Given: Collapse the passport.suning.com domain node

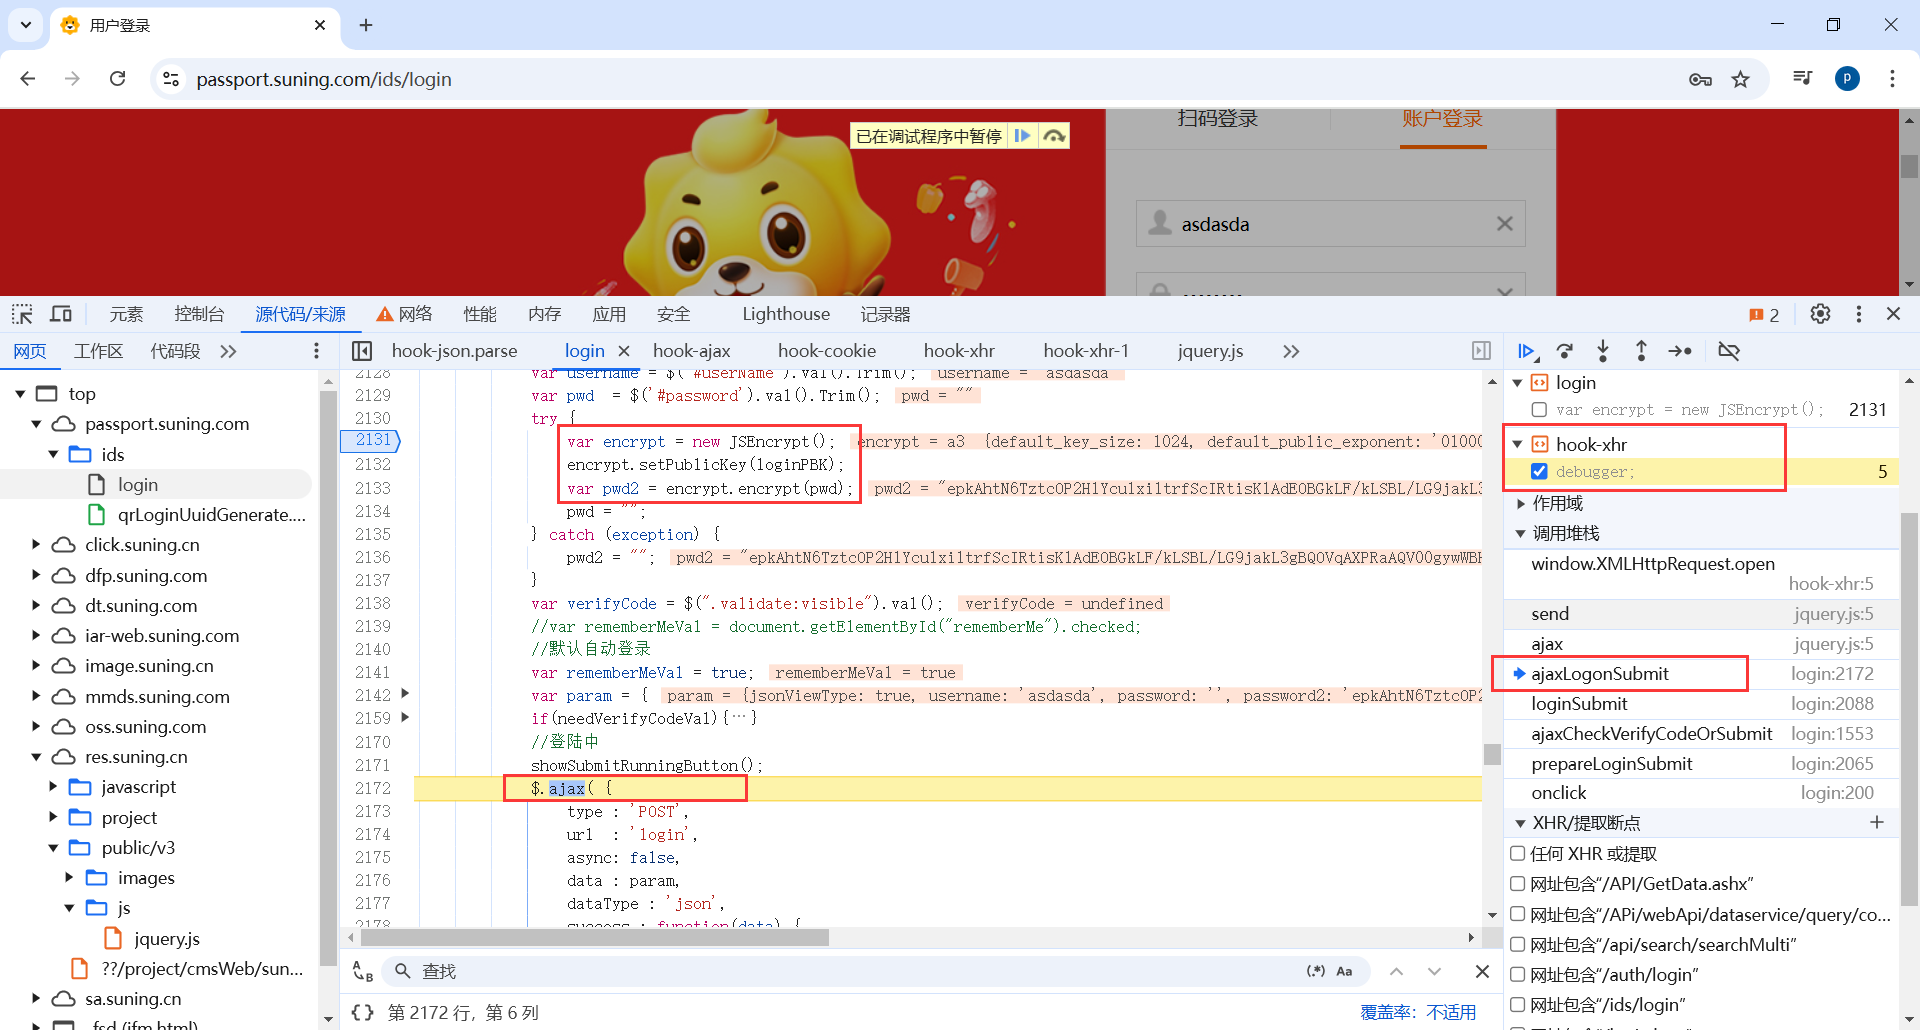Looking at the screenshot, I should pos(36,424).
